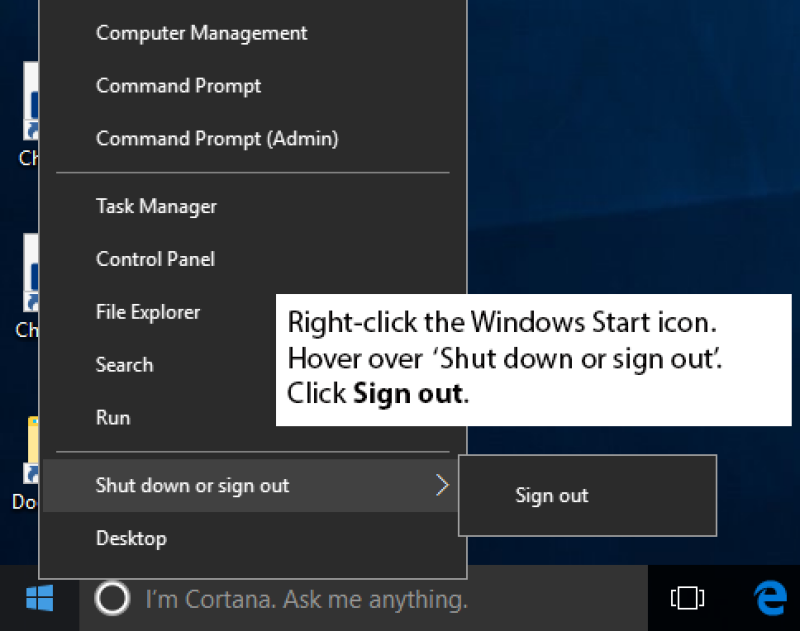Open Computer Management
The image size is (800, 631).
[200, 33]
